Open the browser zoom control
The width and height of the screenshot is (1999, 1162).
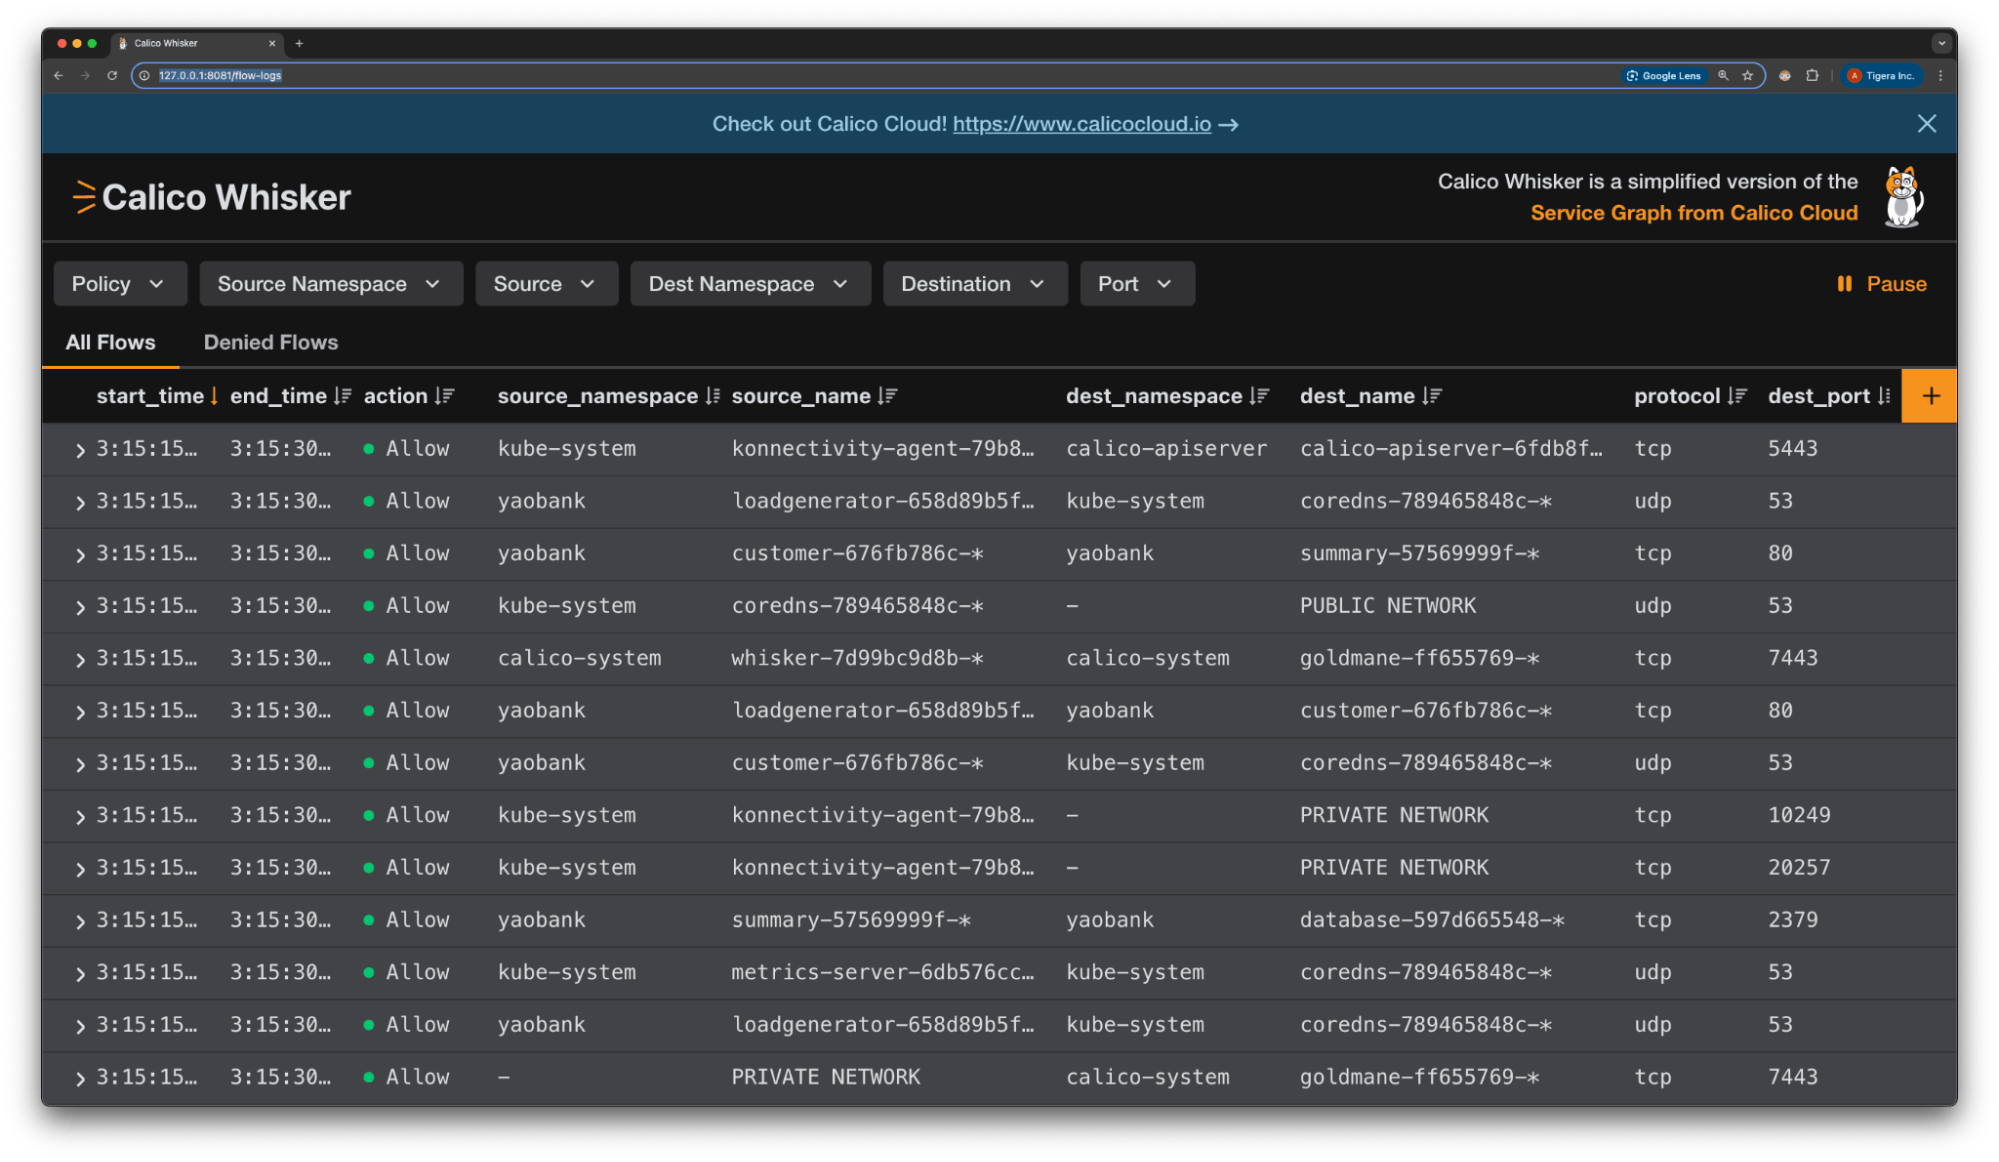click(x=1723, y=75)
